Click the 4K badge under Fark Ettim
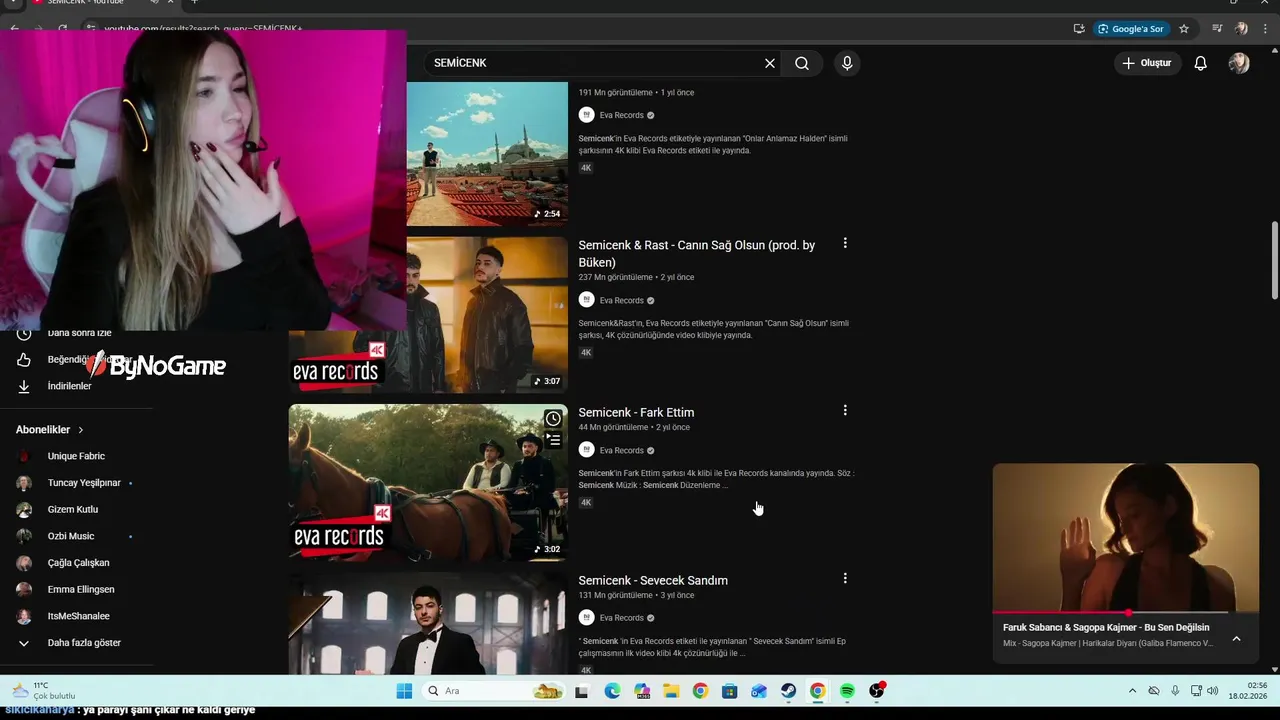 (586, 503)
